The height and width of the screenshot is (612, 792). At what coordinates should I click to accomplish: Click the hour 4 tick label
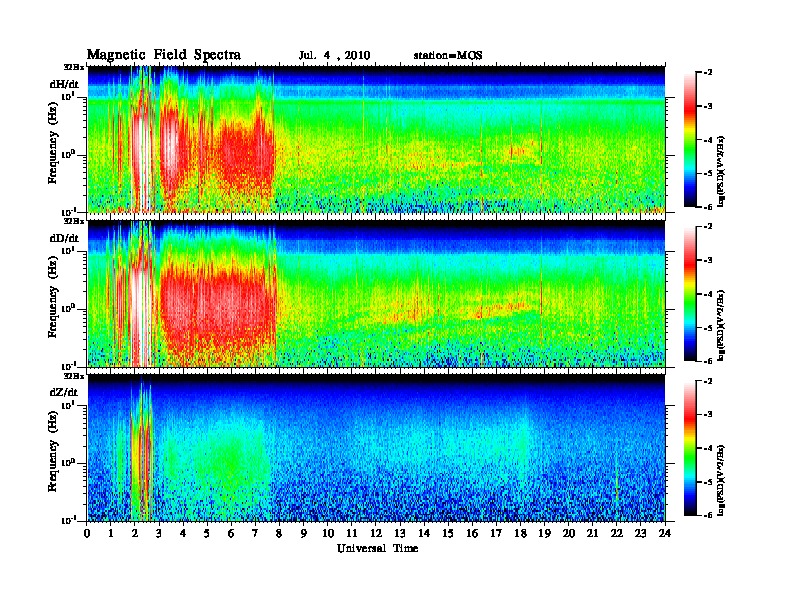coord(183,533)
